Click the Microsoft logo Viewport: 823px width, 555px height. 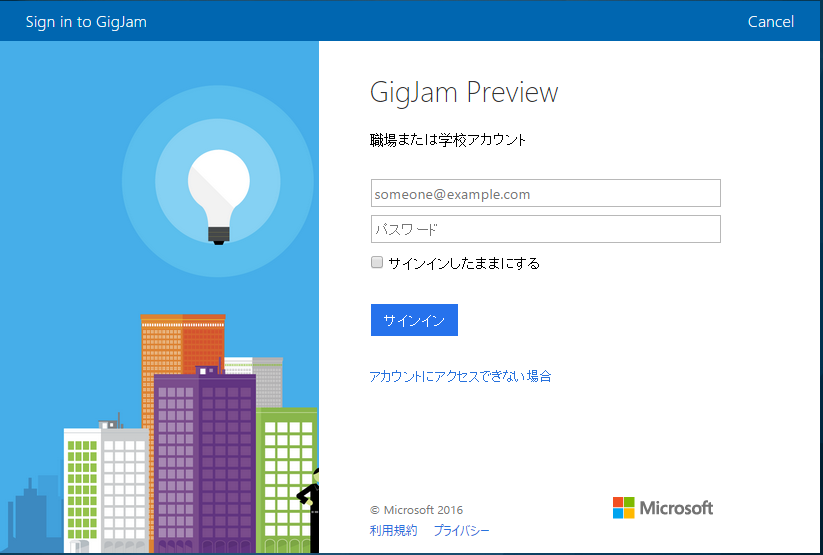click(663, 508)
